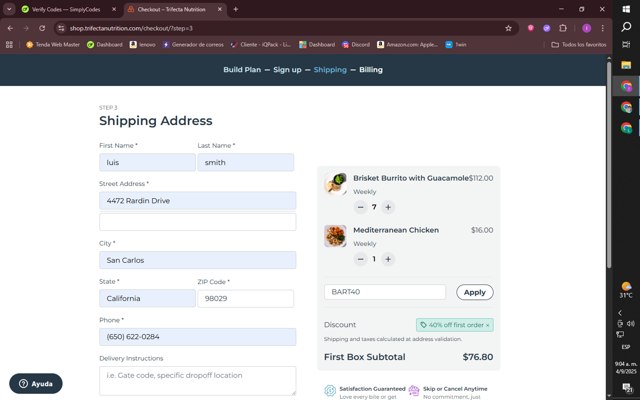Image resolution: width=640 pixels, height=400 pixels.
Task: Open the notification center icon
Action: click(x=626, y=387)
